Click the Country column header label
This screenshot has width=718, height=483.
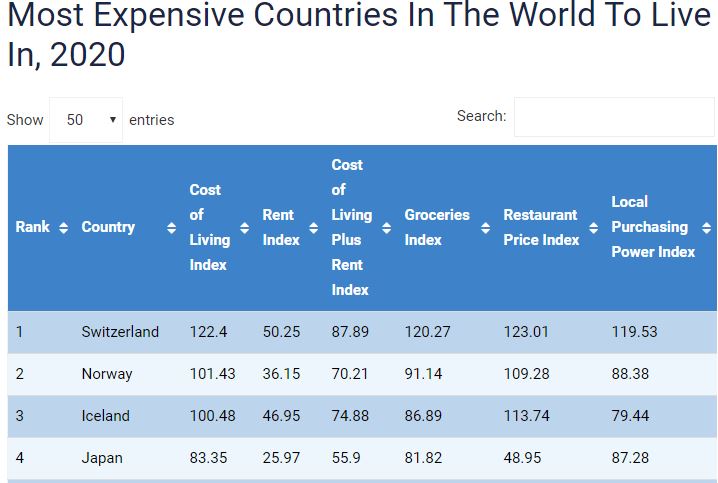(x=108, y=228)
